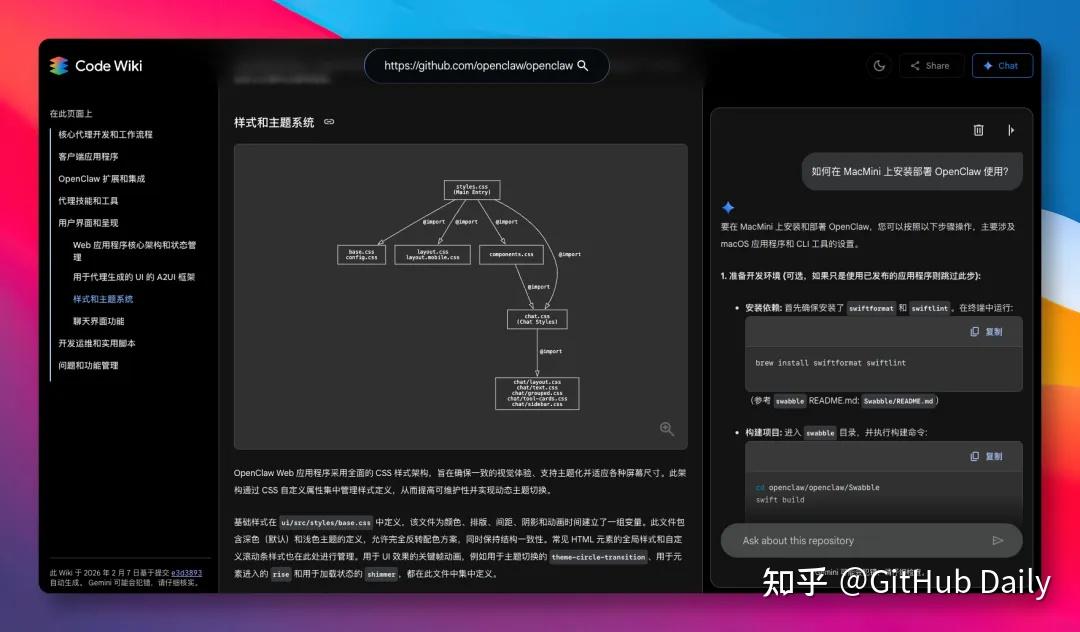The width and height of the screenshot is (1080, 632).
Task: Go to 样式和主题系统 sidebar item
Action: (103, 299)
